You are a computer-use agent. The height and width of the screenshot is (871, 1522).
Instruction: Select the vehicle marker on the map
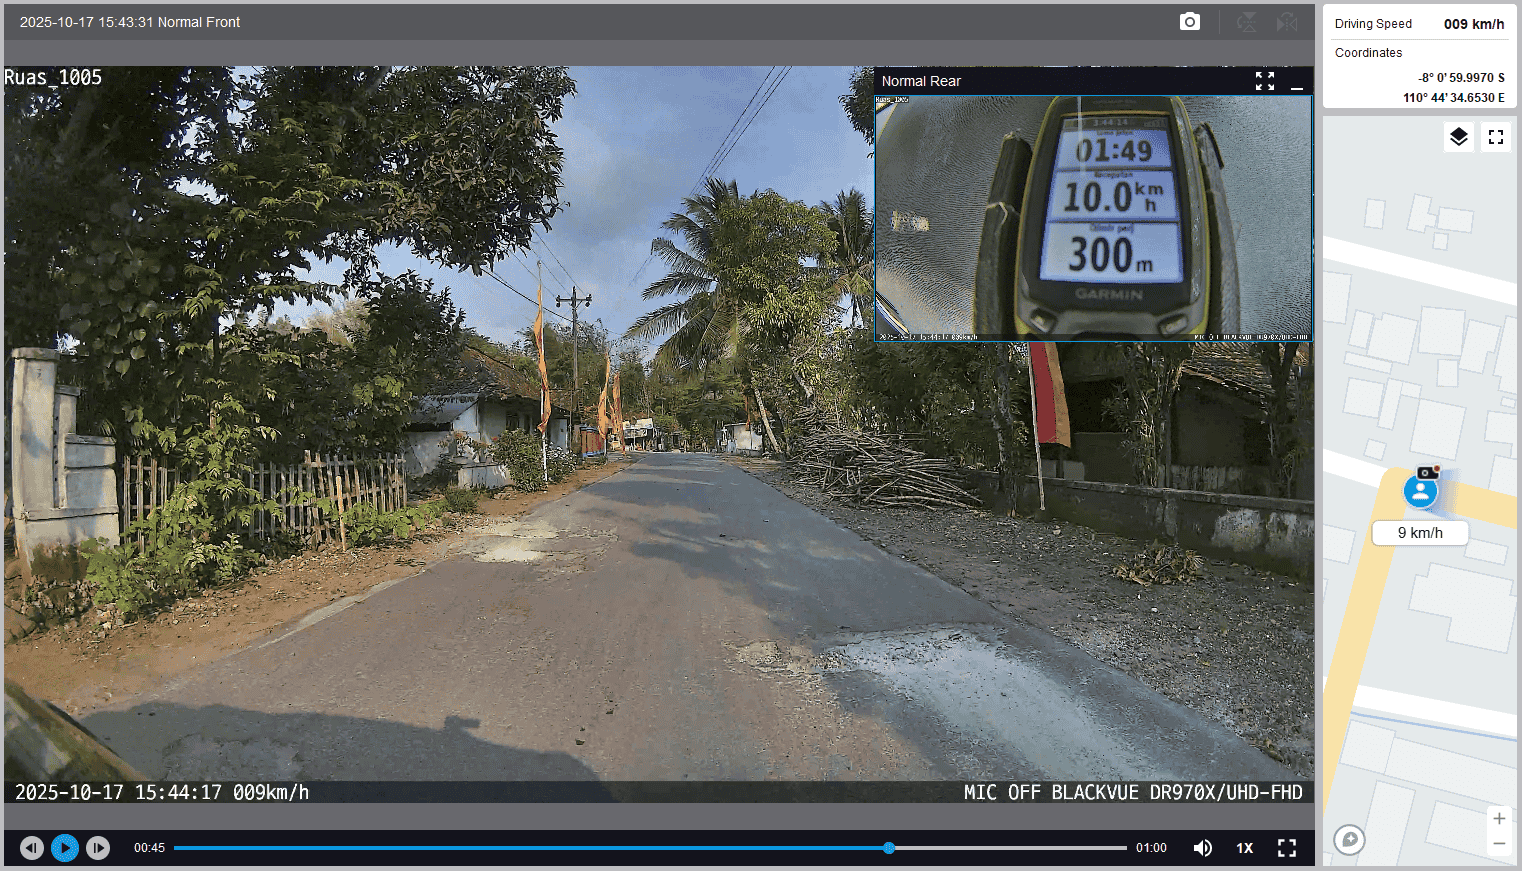coord(1420,490)
